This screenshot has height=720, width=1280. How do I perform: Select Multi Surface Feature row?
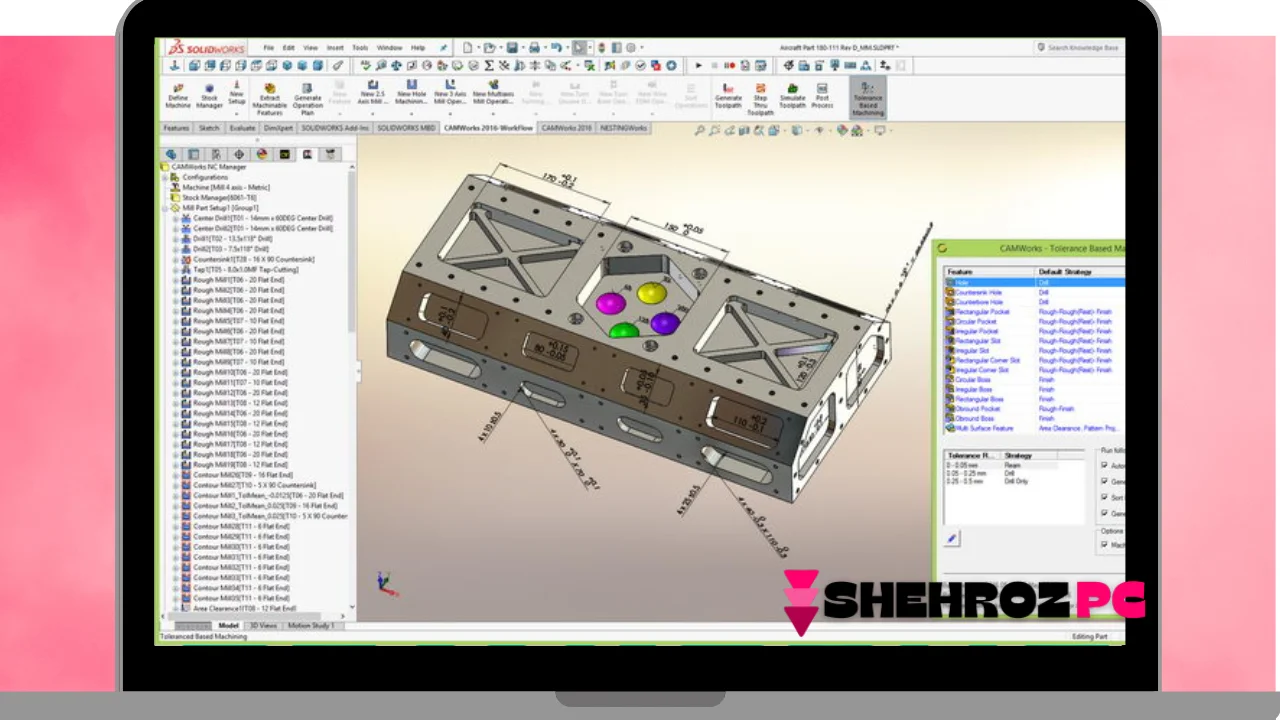point(1034,428)
